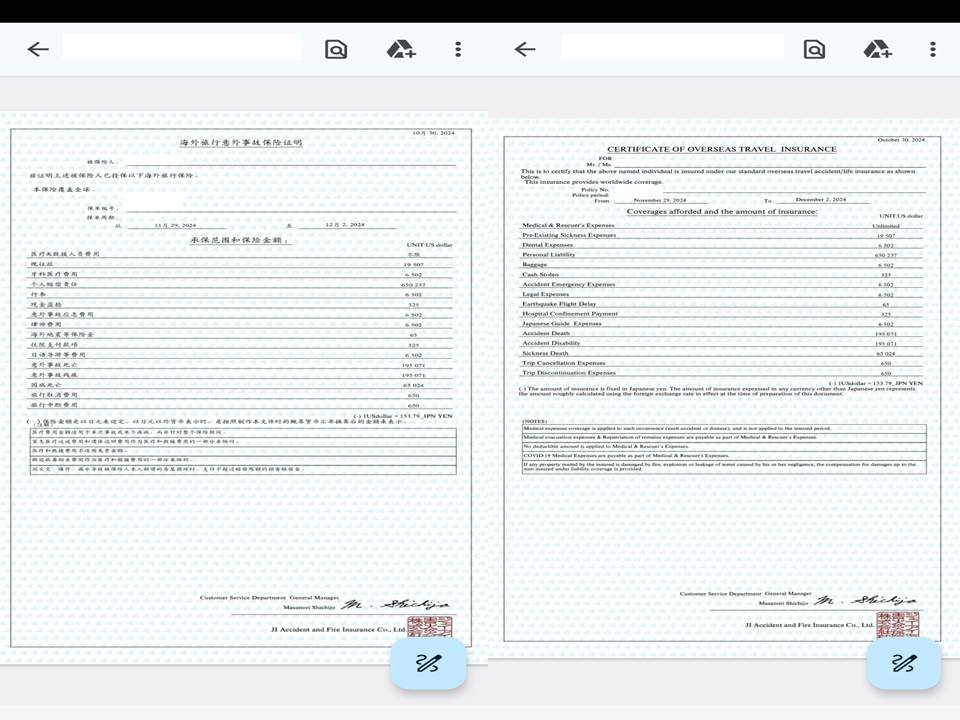Click the 'Medical & Rescuer's Expenses' row label
The height and width of the screenshot is (720, 960).
[x=568, y=225]
